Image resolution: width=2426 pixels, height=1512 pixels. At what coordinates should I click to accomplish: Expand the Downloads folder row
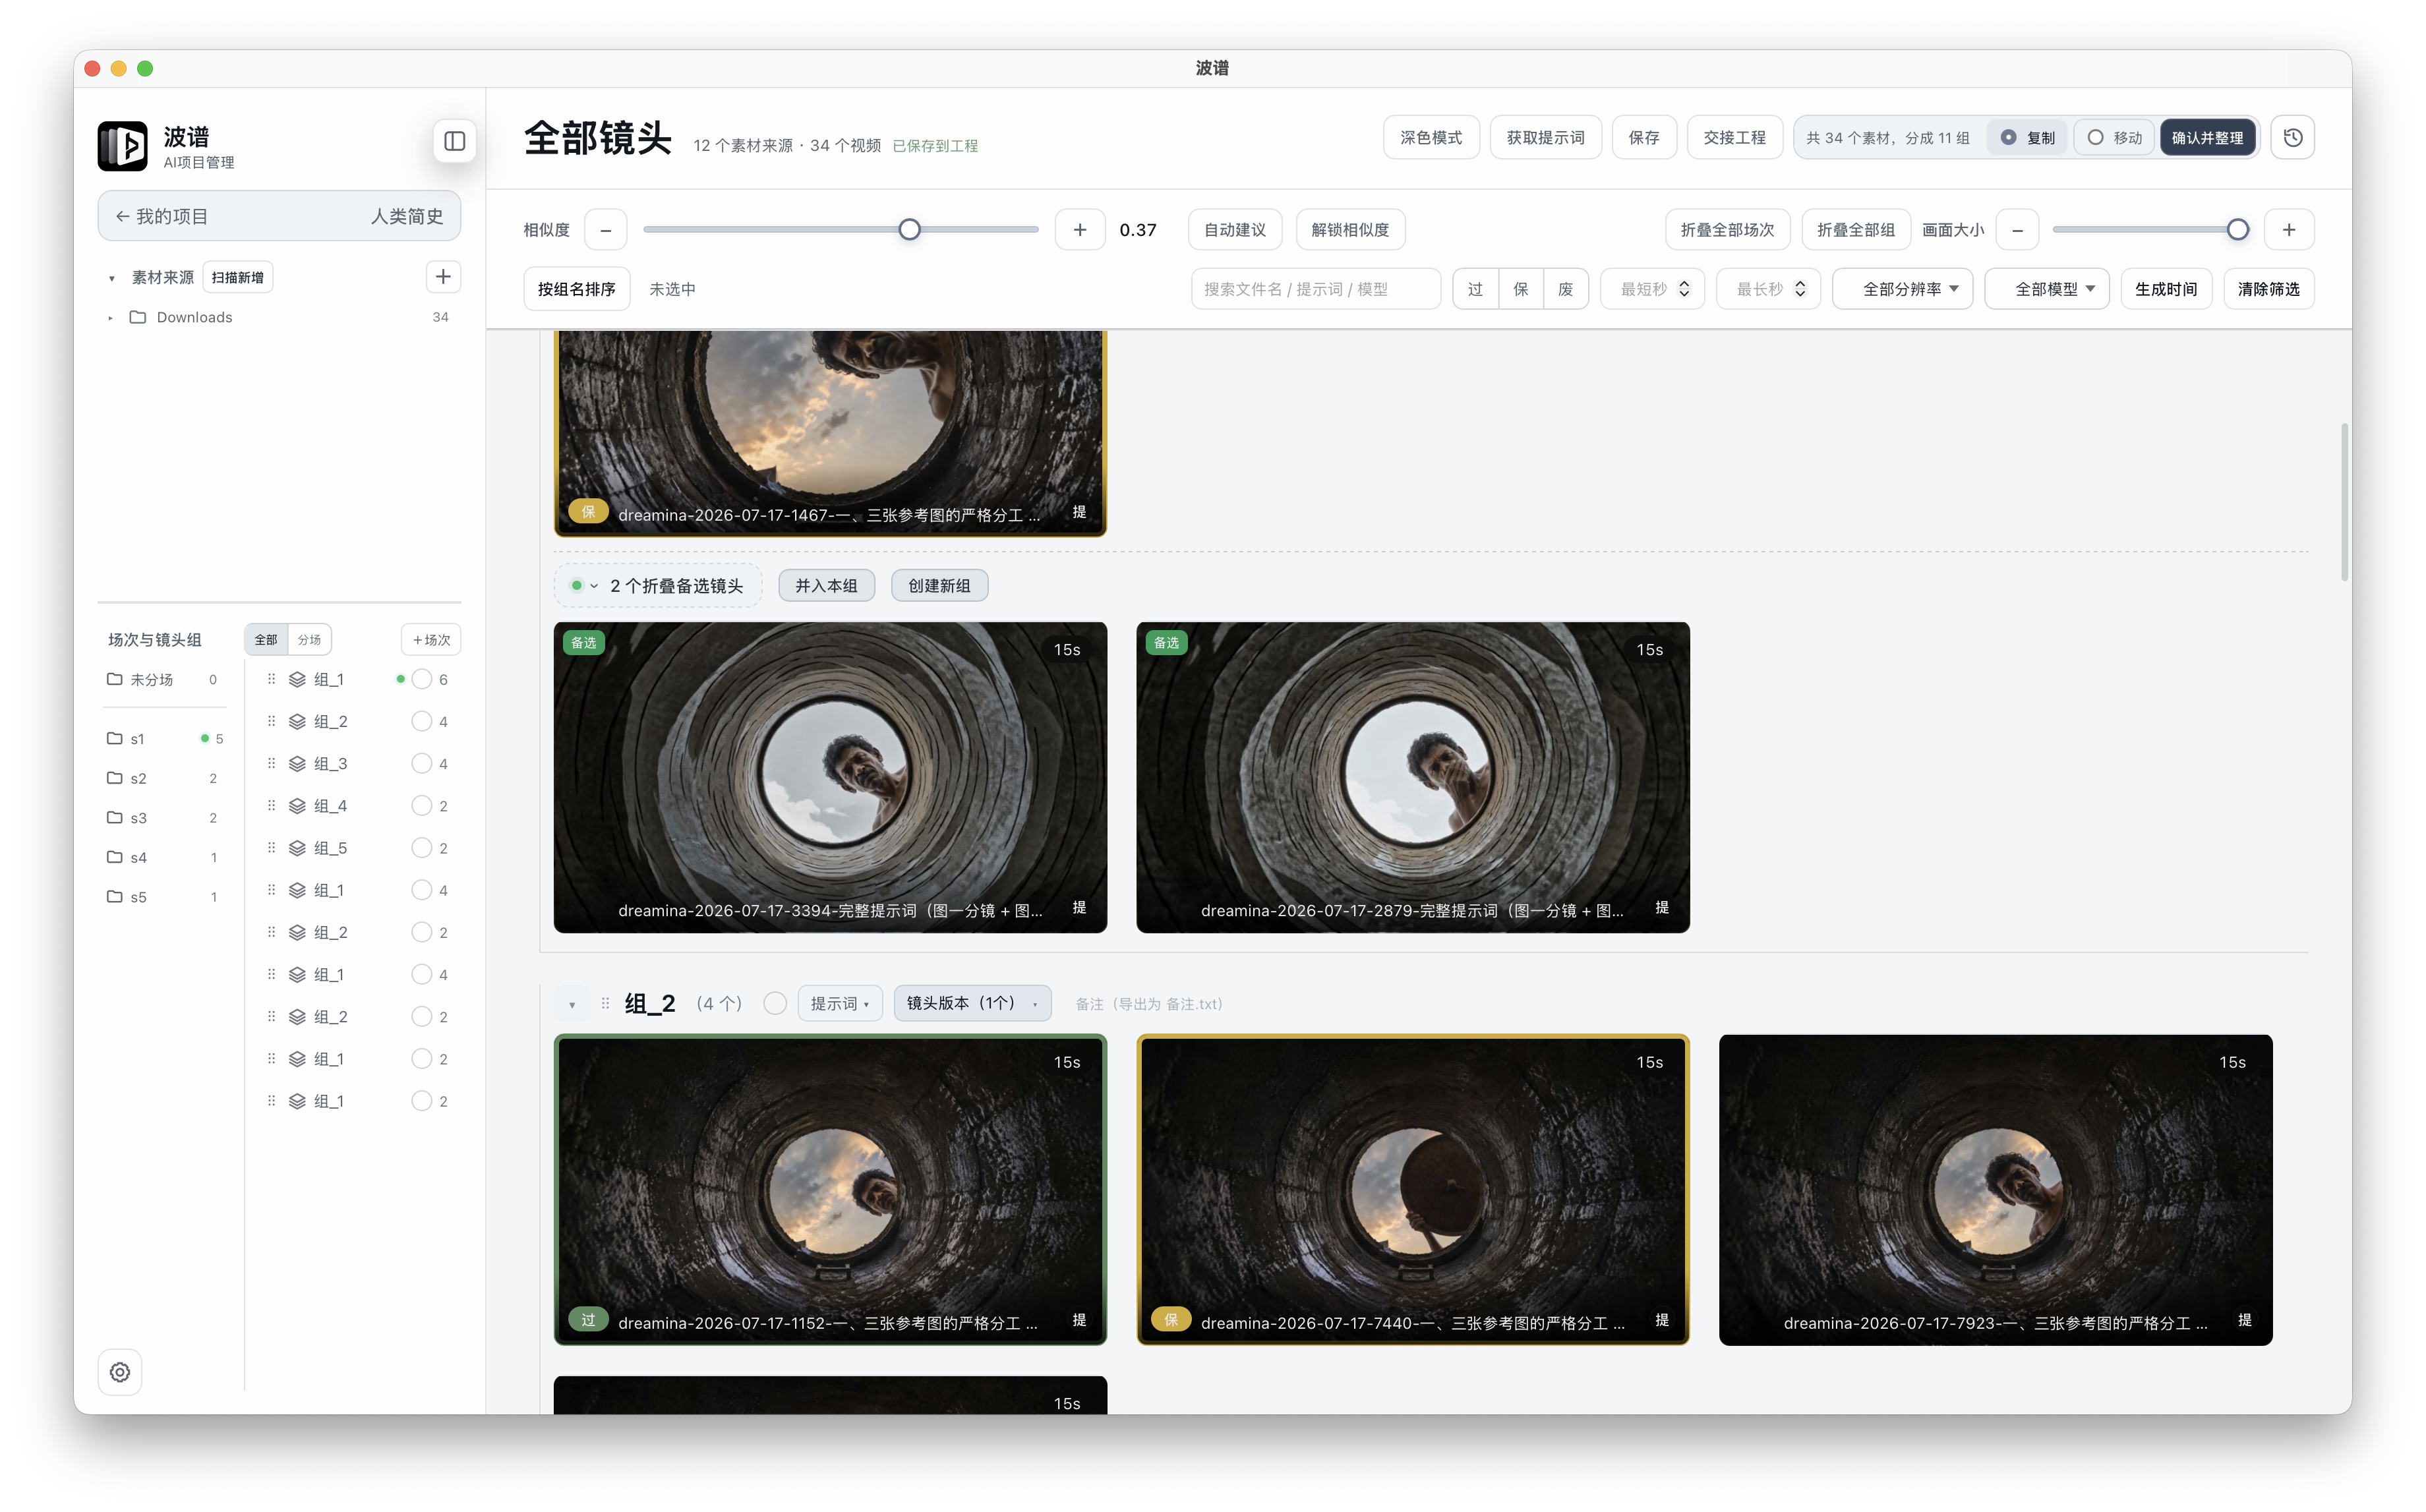click(x=111, y=318)
